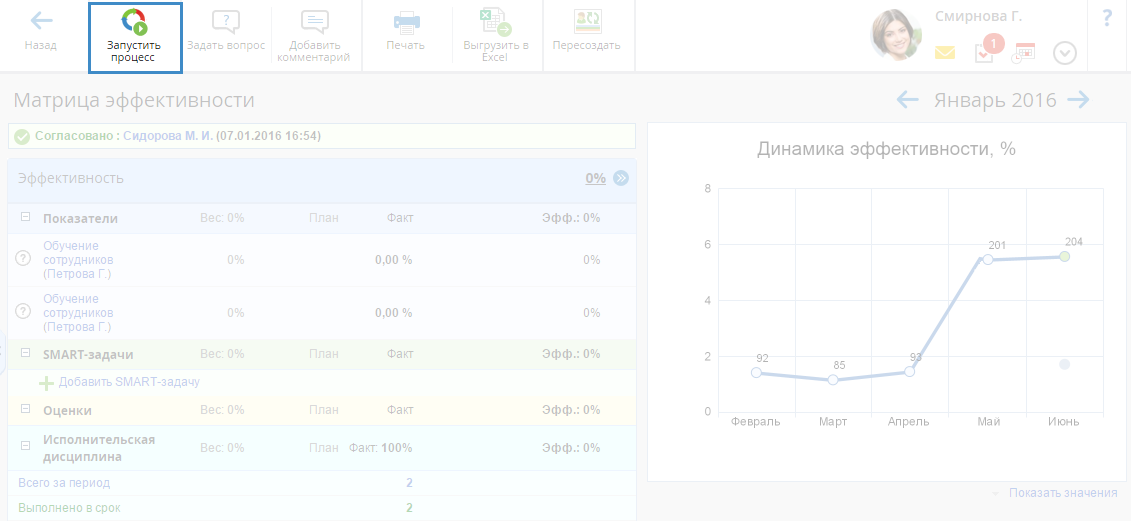
Task: Click the Добавить SMART-задачу link
Action: [129, 382]
